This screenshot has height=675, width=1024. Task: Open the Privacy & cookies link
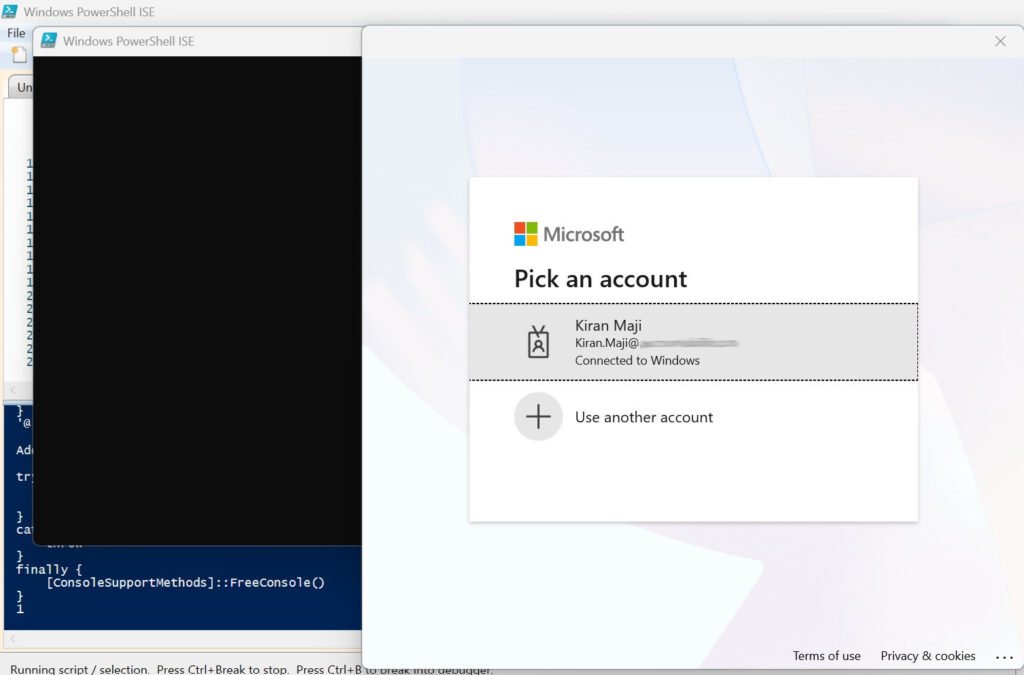point(927,655)
